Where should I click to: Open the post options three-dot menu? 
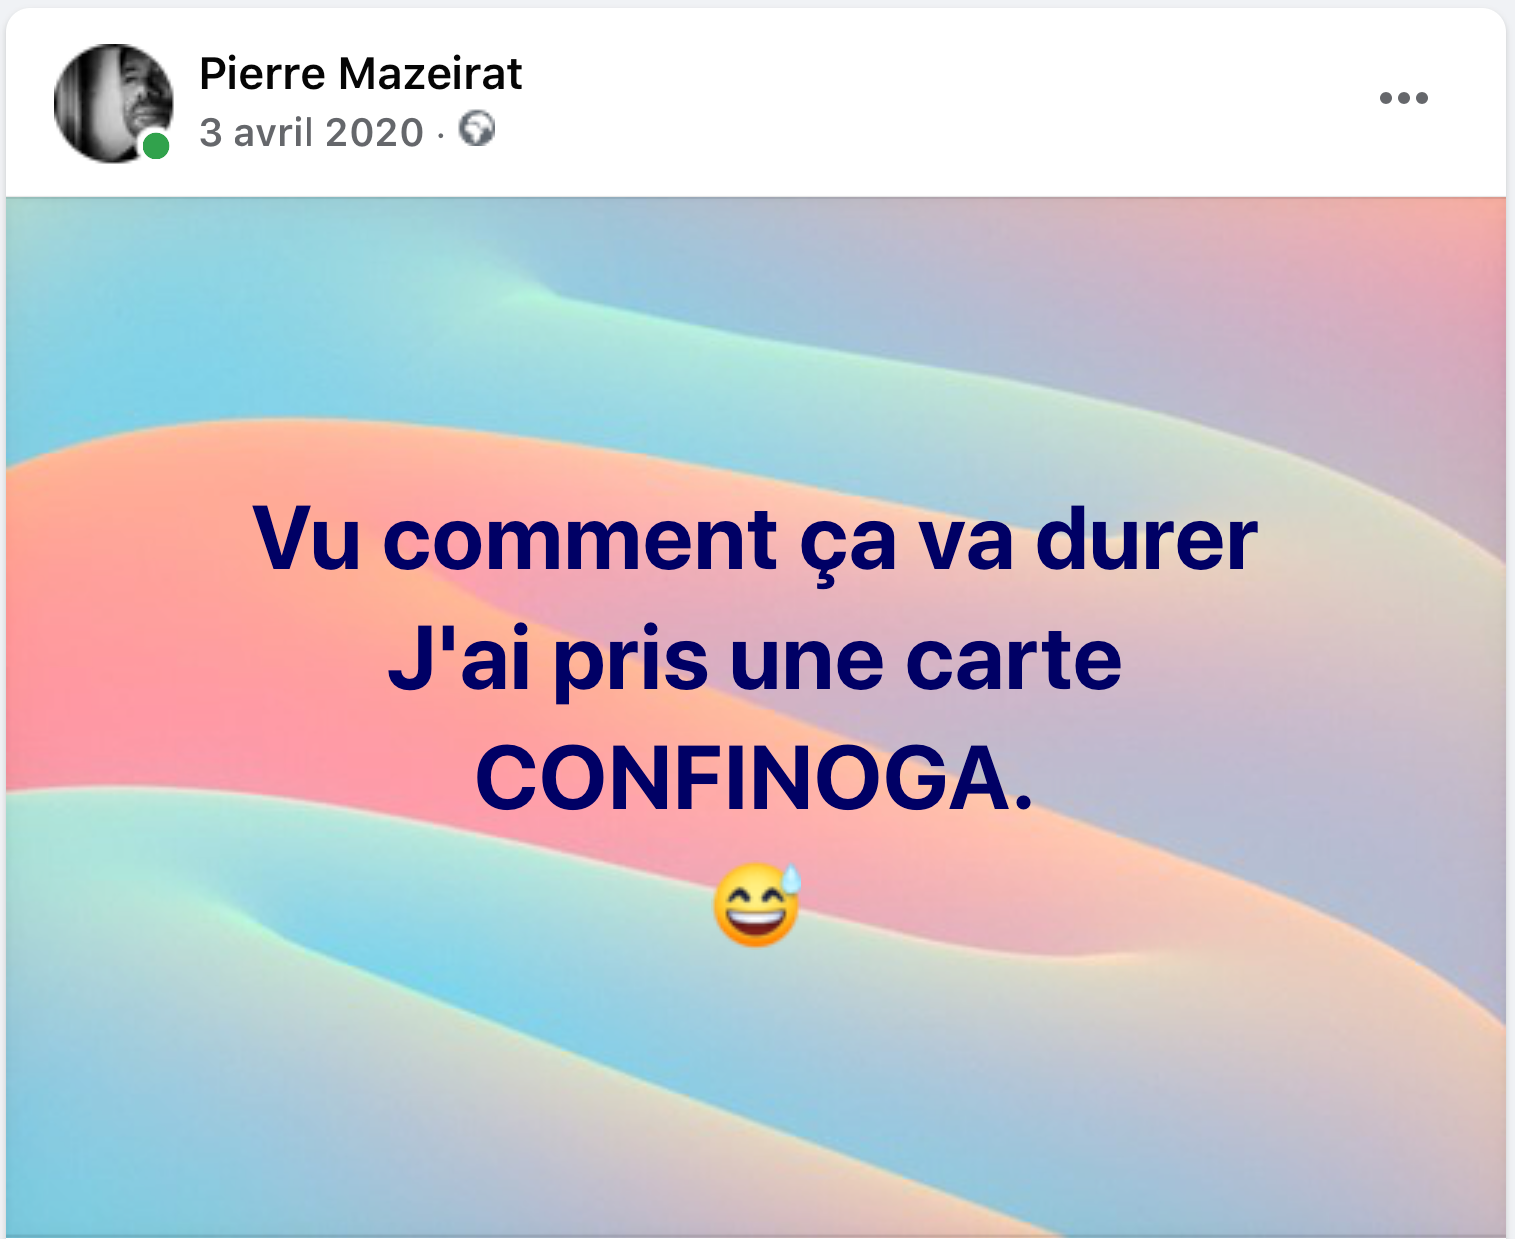[1403, 98]
